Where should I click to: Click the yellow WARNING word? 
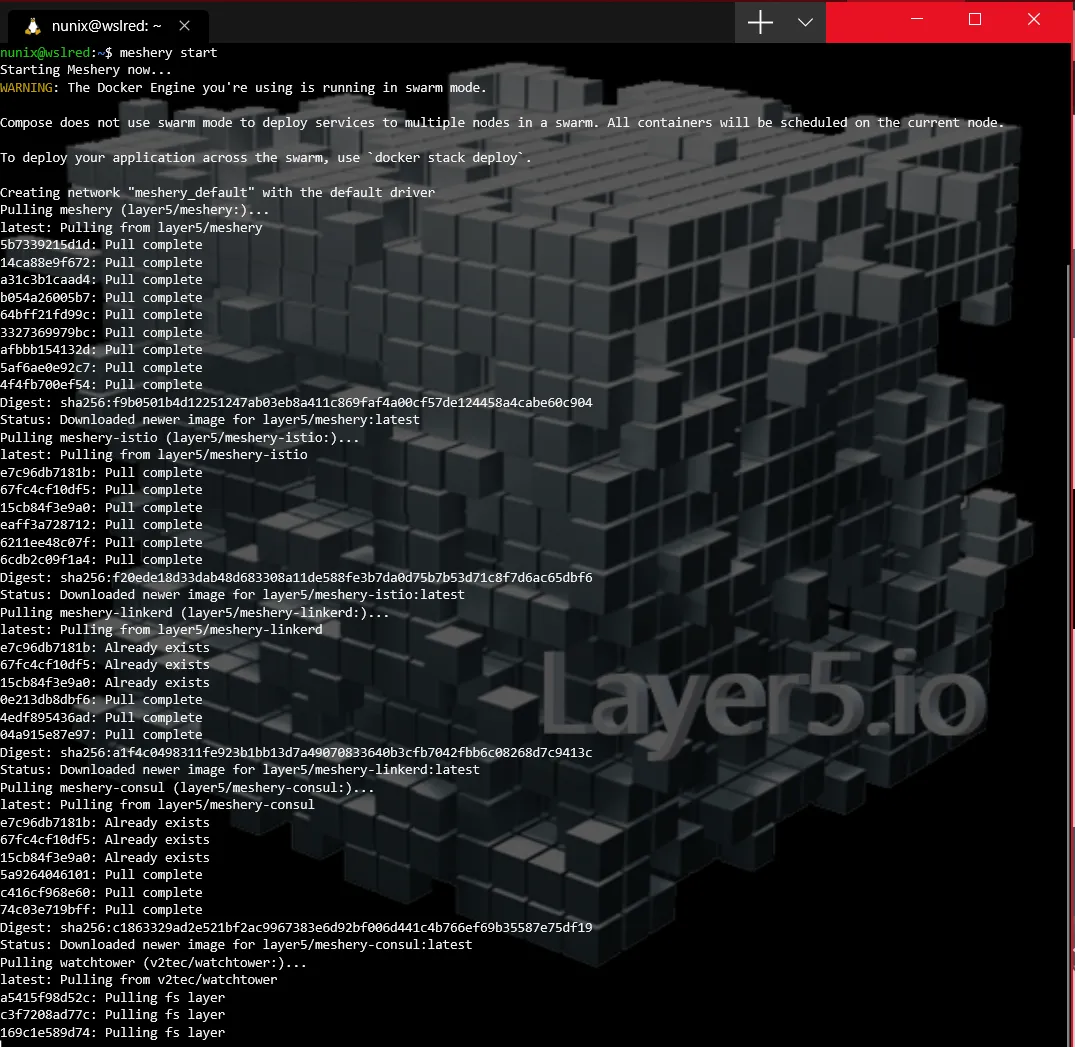coord(29,87)
